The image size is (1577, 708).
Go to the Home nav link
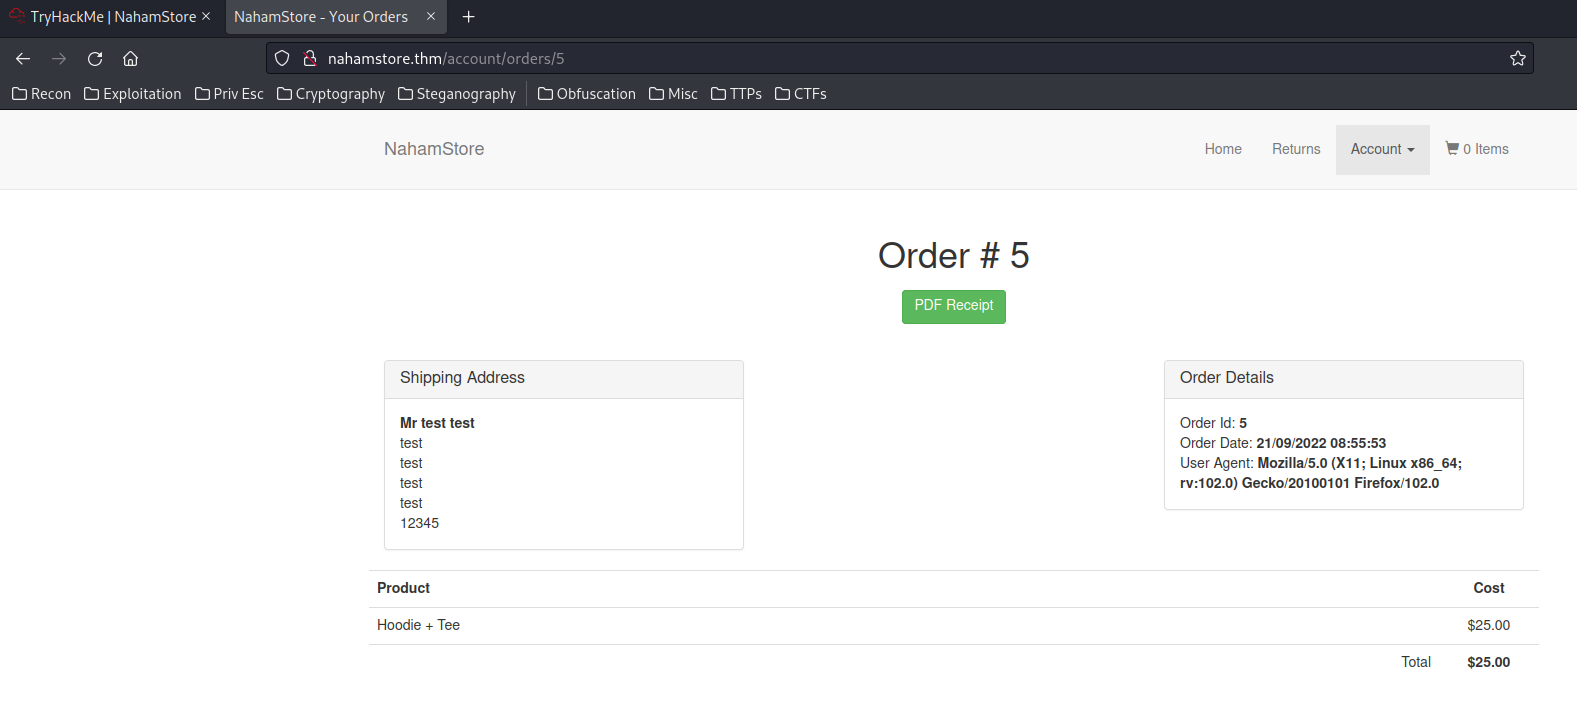tap(1223, 149)
